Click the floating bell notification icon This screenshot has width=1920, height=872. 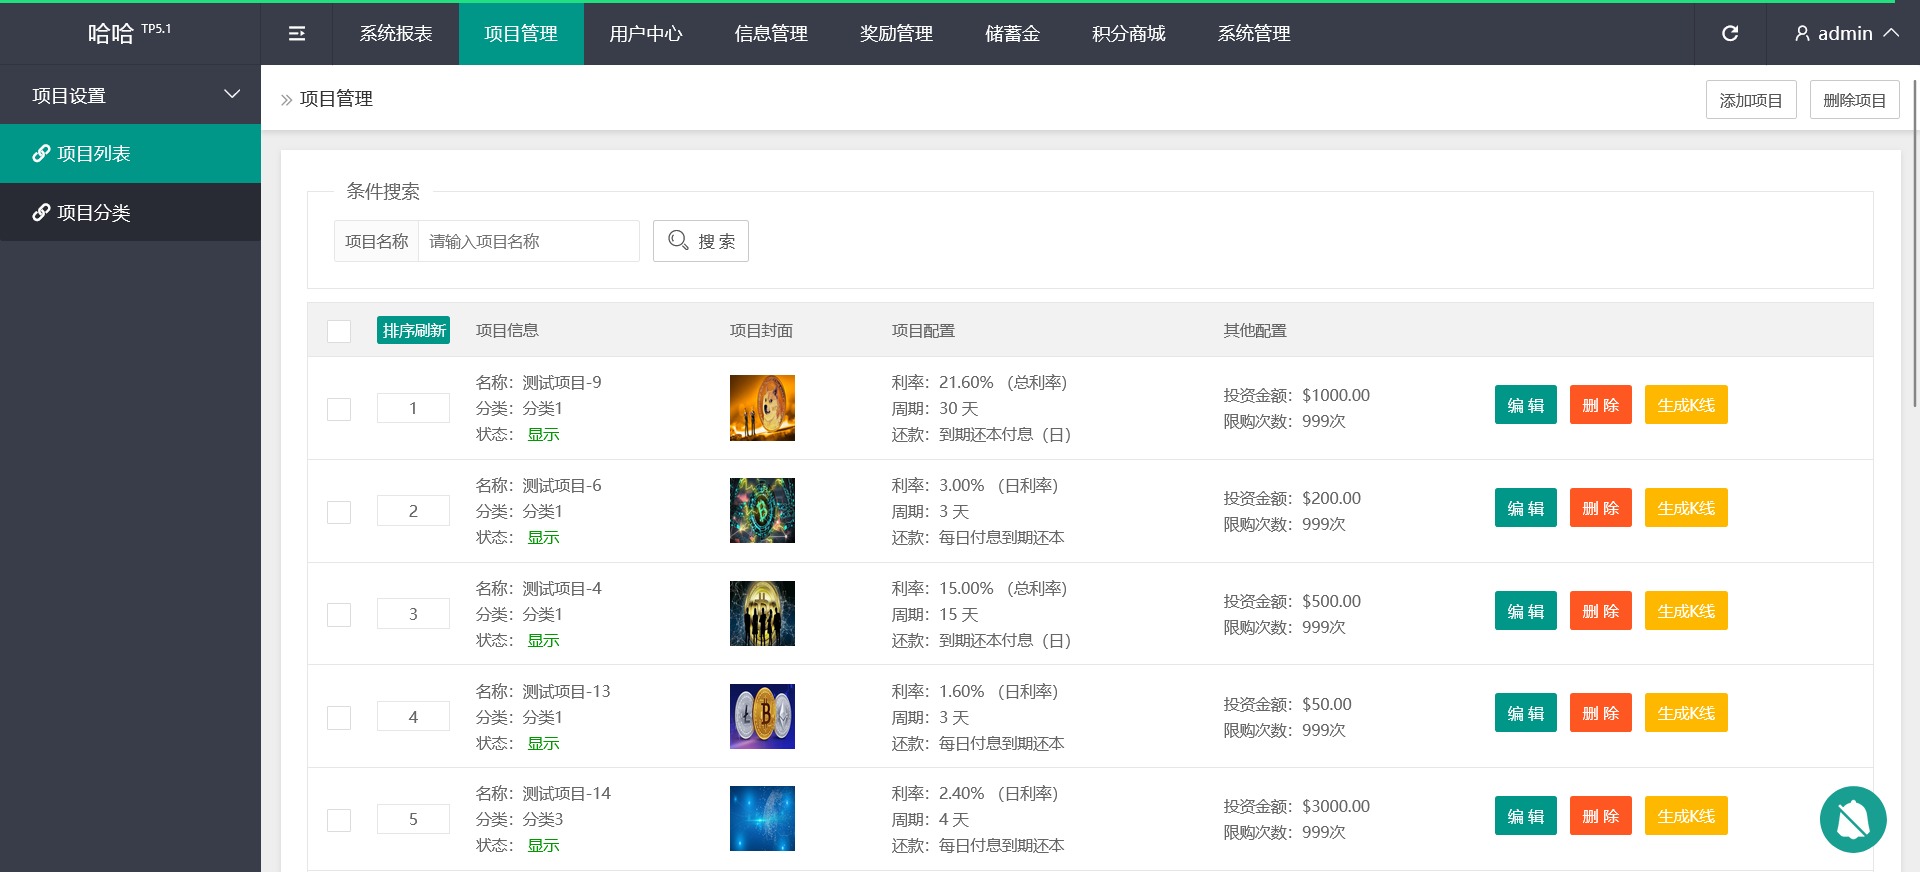1852,819
